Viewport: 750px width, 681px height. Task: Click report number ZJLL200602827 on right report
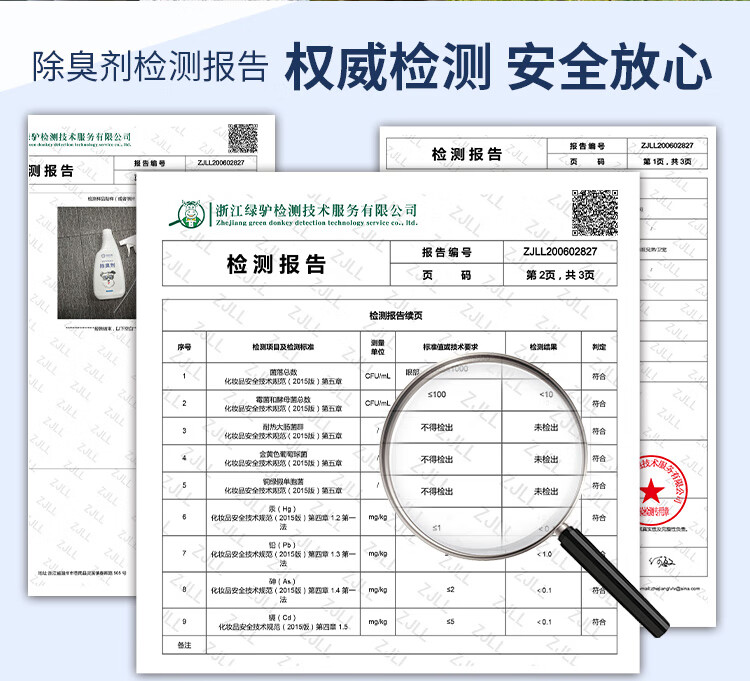pos(667,145)
